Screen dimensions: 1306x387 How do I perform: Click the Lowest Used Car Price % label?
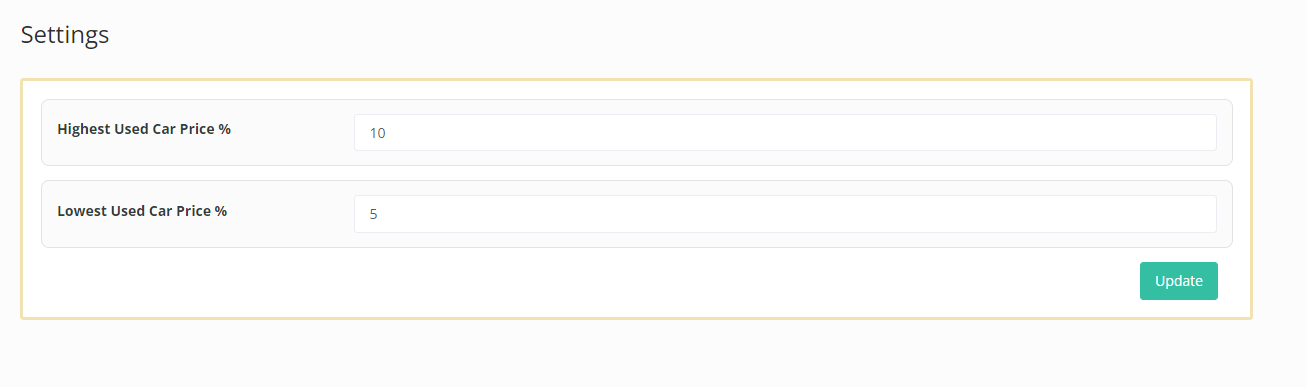pyautogui.click(x=142, y=211)
